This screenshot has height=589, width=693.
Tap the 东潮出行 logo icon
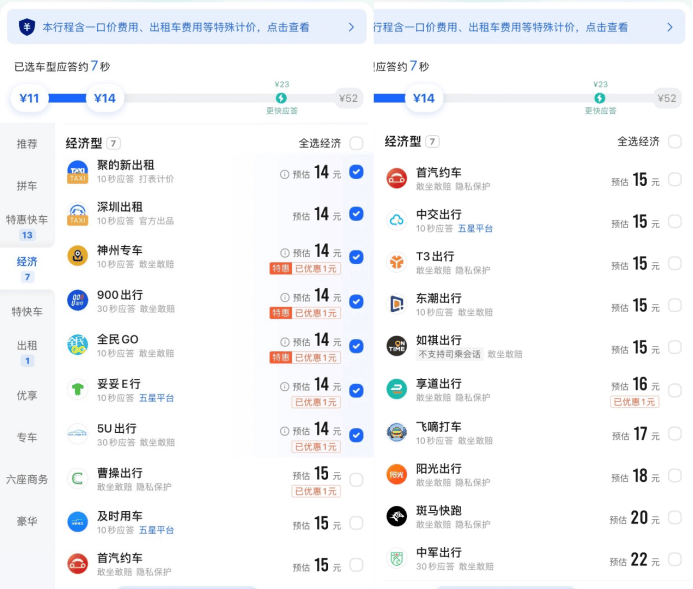click(x=396, y=304)
